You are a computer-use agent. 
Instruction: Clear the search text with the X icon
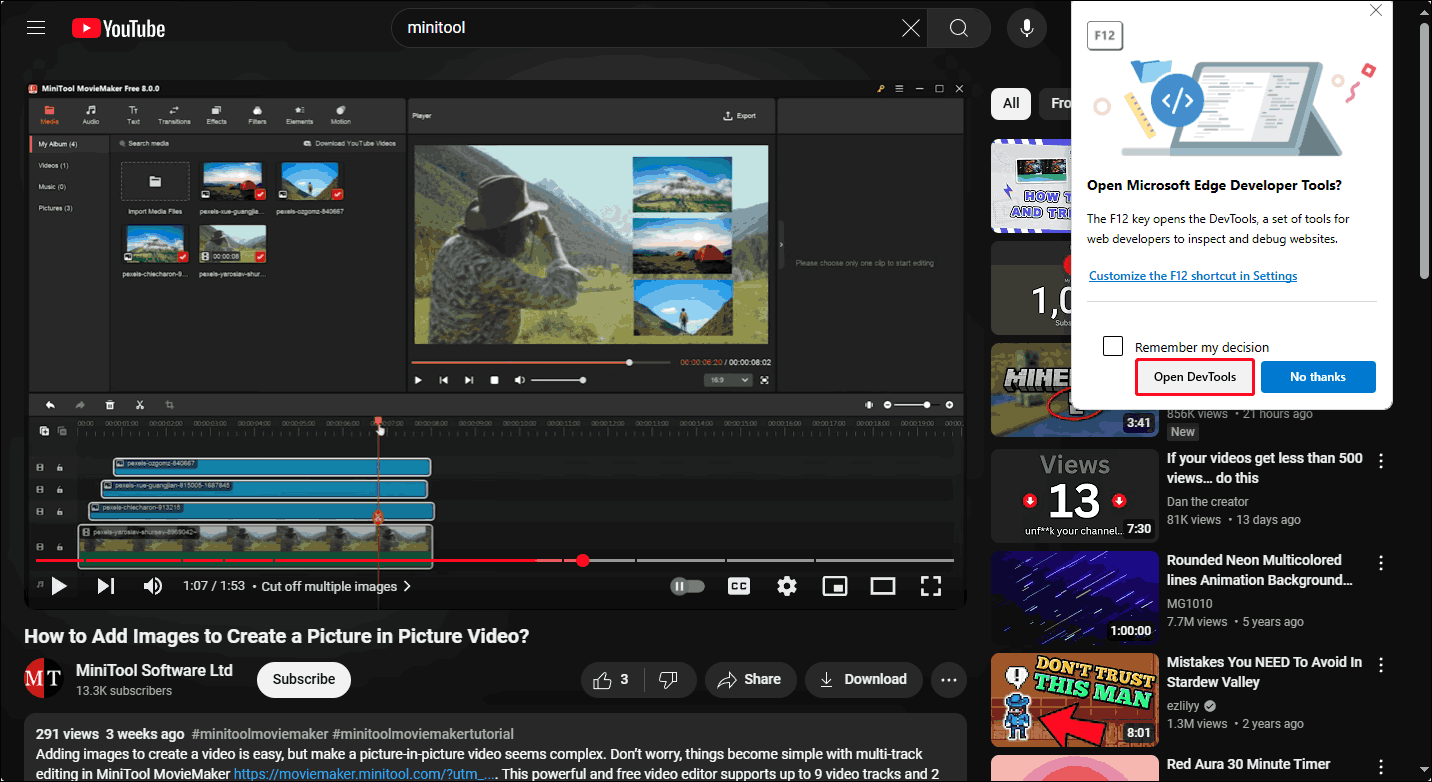911,28
